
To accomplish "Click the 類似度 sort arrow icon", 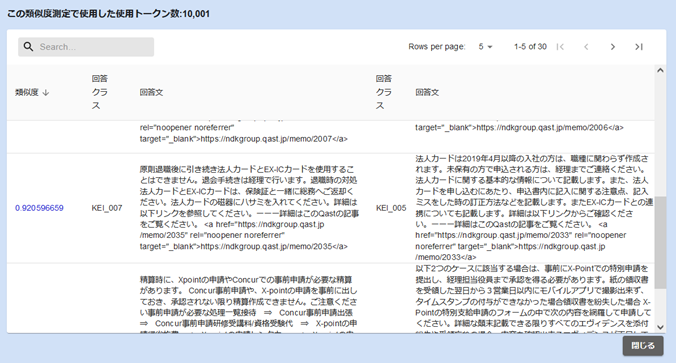I will pyautogui.click(x=46, y=92).
